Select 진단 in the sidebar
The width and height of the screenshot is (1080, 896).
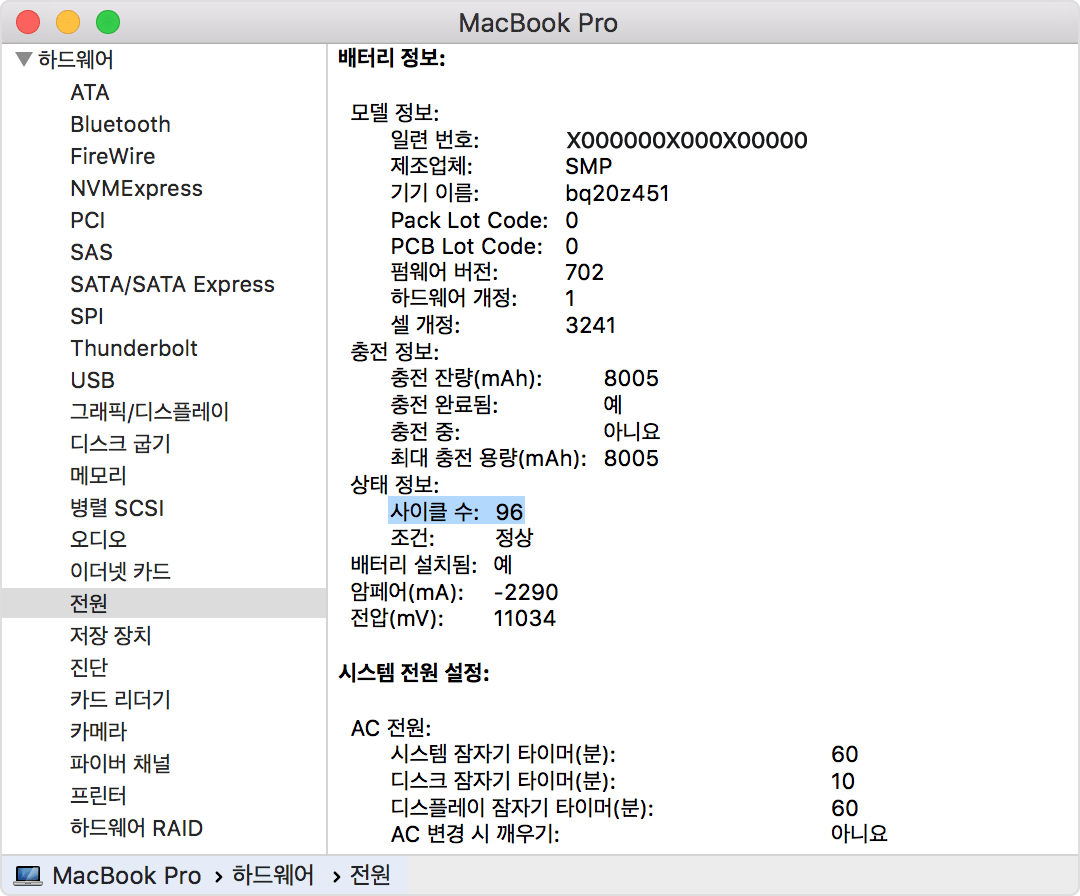(x=89, y=667)
